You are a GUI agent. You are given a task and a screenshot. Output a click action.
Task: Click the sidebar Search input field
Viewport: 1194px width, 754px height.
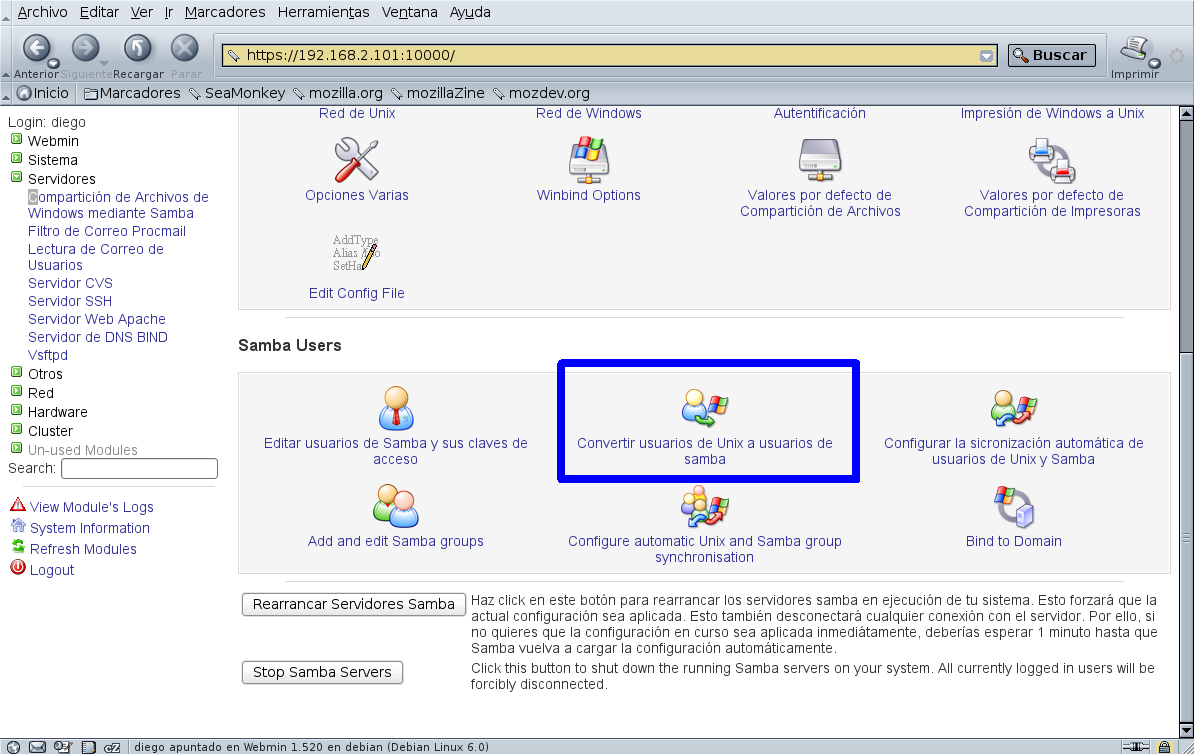point(139,468)
